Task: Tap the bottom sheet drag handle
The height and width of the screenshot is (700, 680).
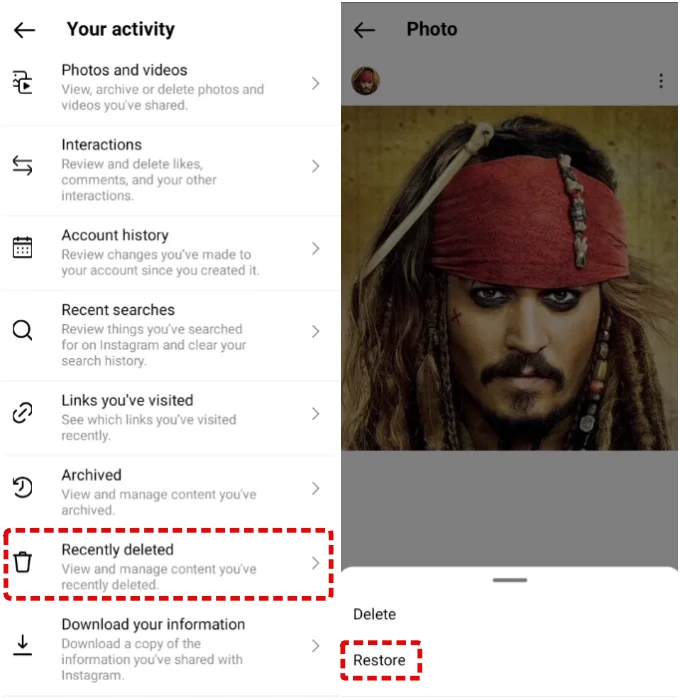Action: [x=509, y=580]
